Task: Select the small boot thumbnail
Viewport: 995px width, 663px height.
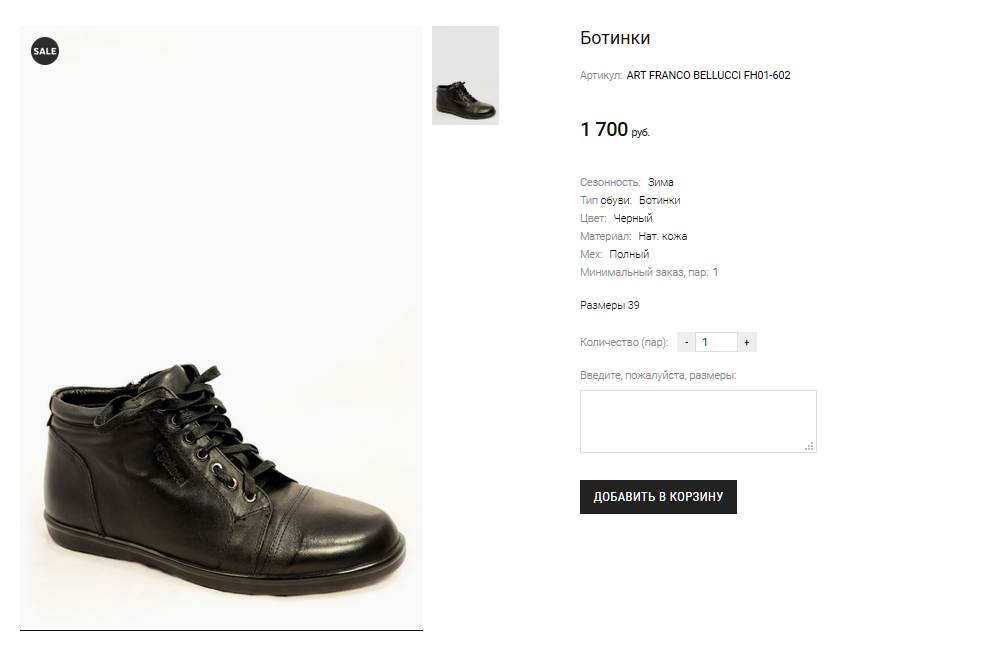Action: (465, 76)
